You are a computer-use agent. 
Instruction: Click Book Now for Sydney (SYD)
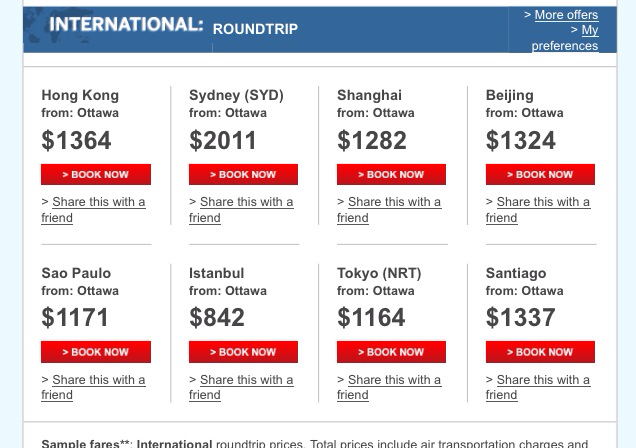(x=243, y=175)
